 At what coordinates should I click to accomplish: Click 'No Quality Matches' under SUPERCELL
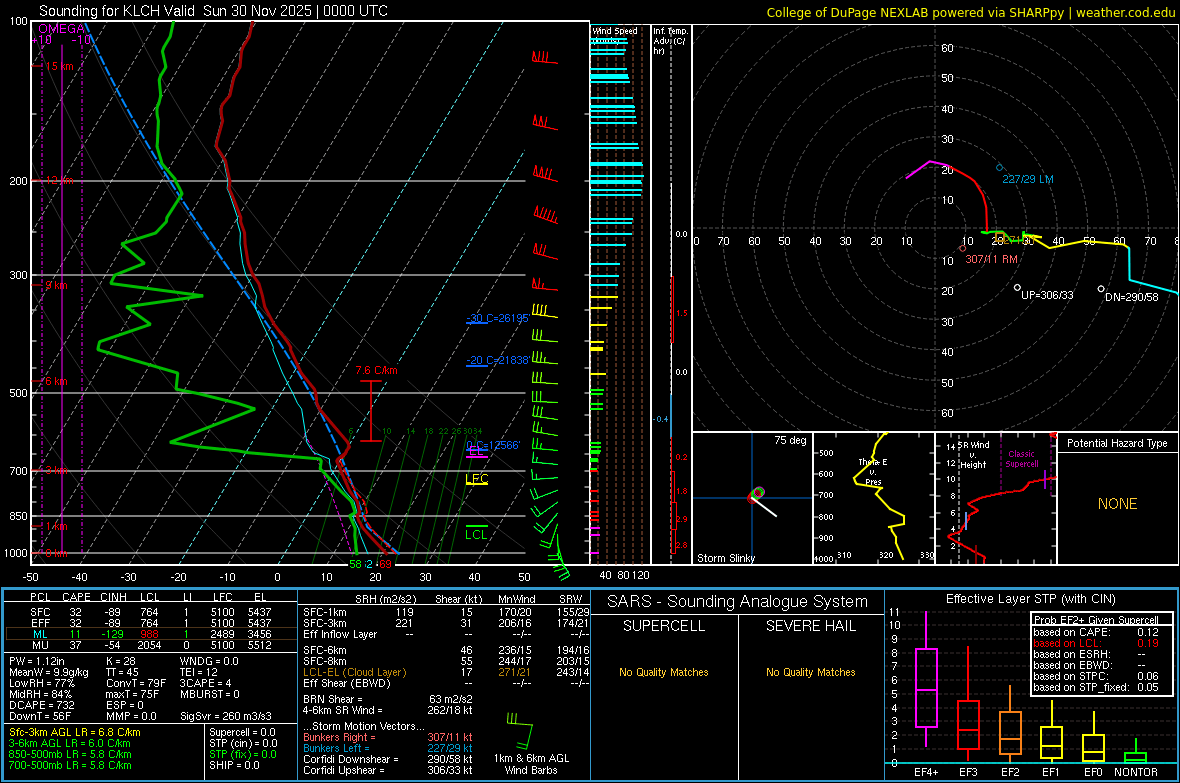pos(664,672)
